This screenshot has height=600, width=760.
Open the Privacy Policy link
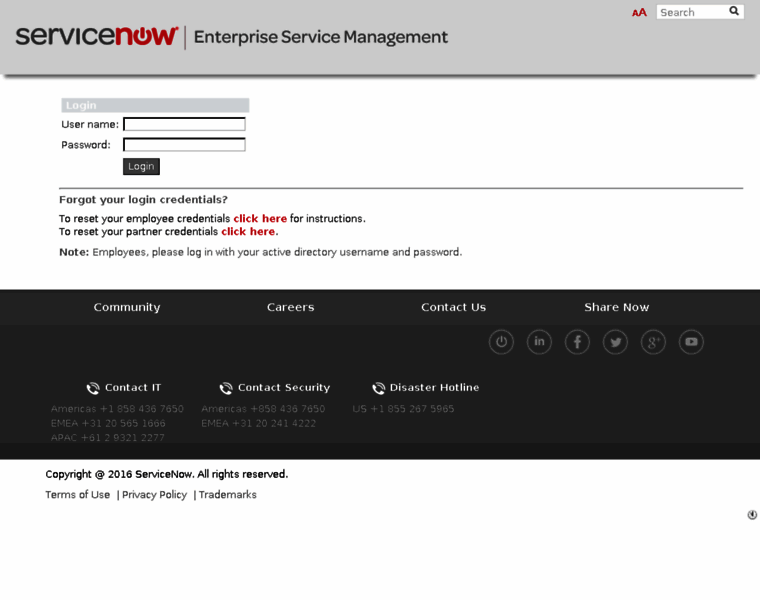click(x=154, y=495)
